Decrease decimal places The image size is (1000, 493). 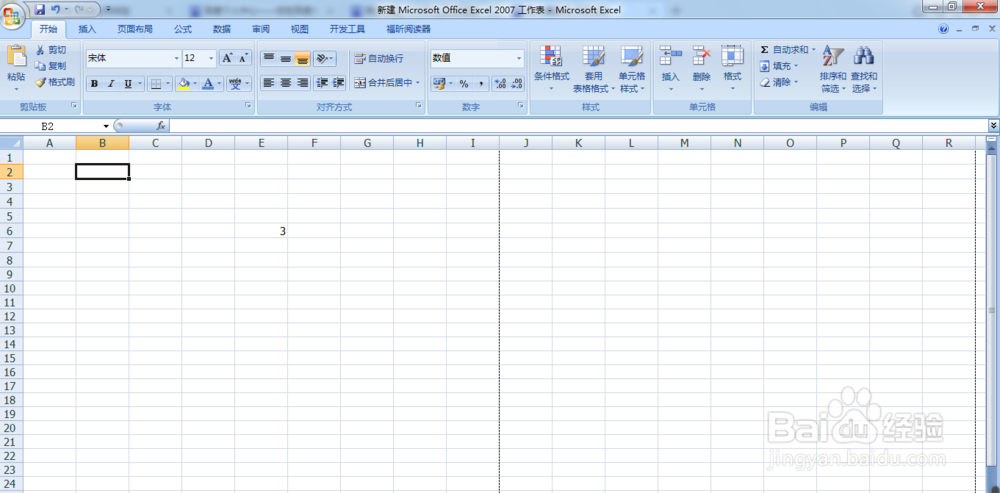pyautogui.click(x=517, y=84)
